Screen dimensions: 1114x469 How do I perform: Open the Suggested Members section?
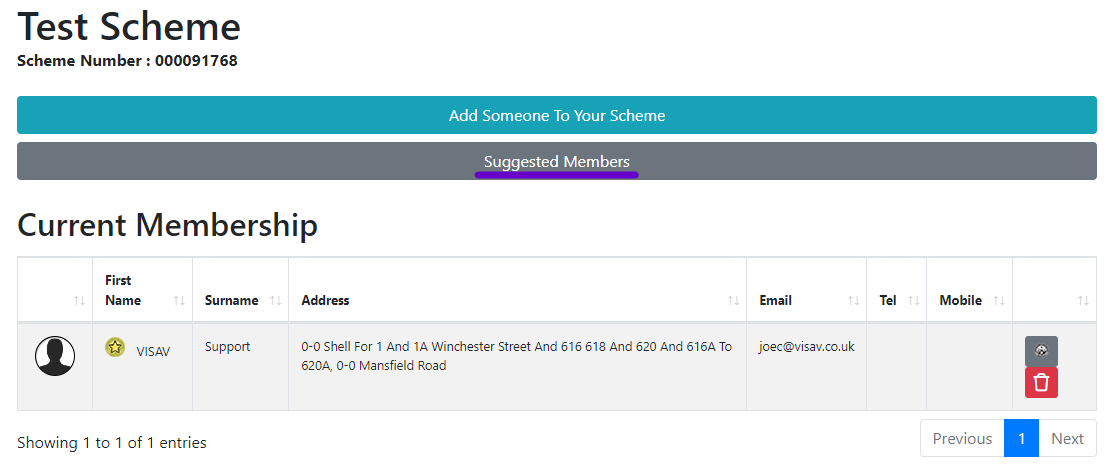557,161
